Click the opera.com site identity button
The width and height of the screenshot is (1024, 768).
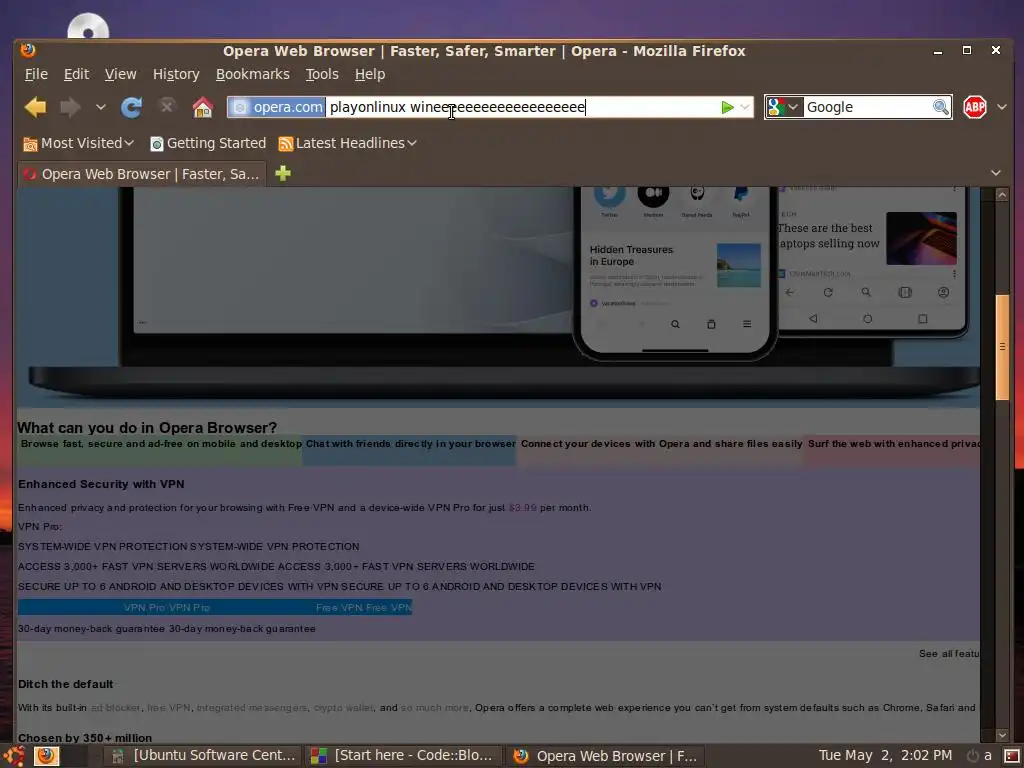pos(278,107)
